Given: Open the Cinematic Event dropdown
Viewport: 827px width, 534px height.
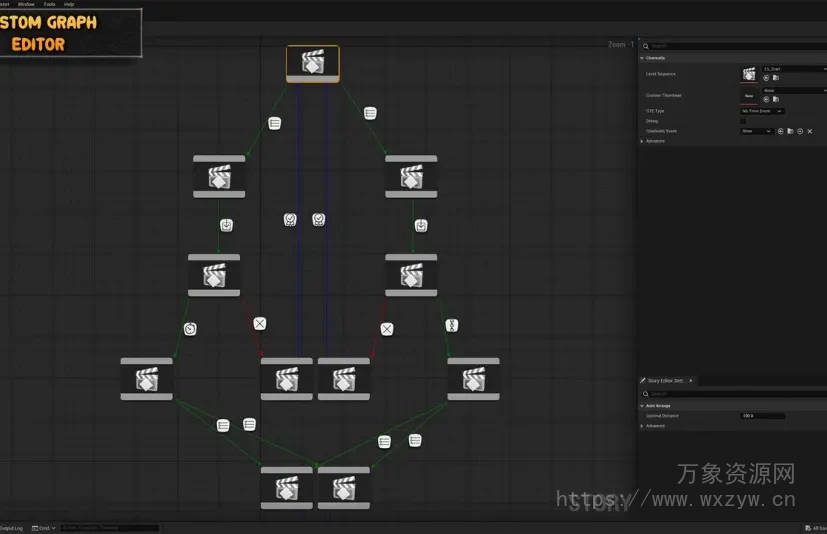Looking at the screenshot, I should (x=756, y=131).
